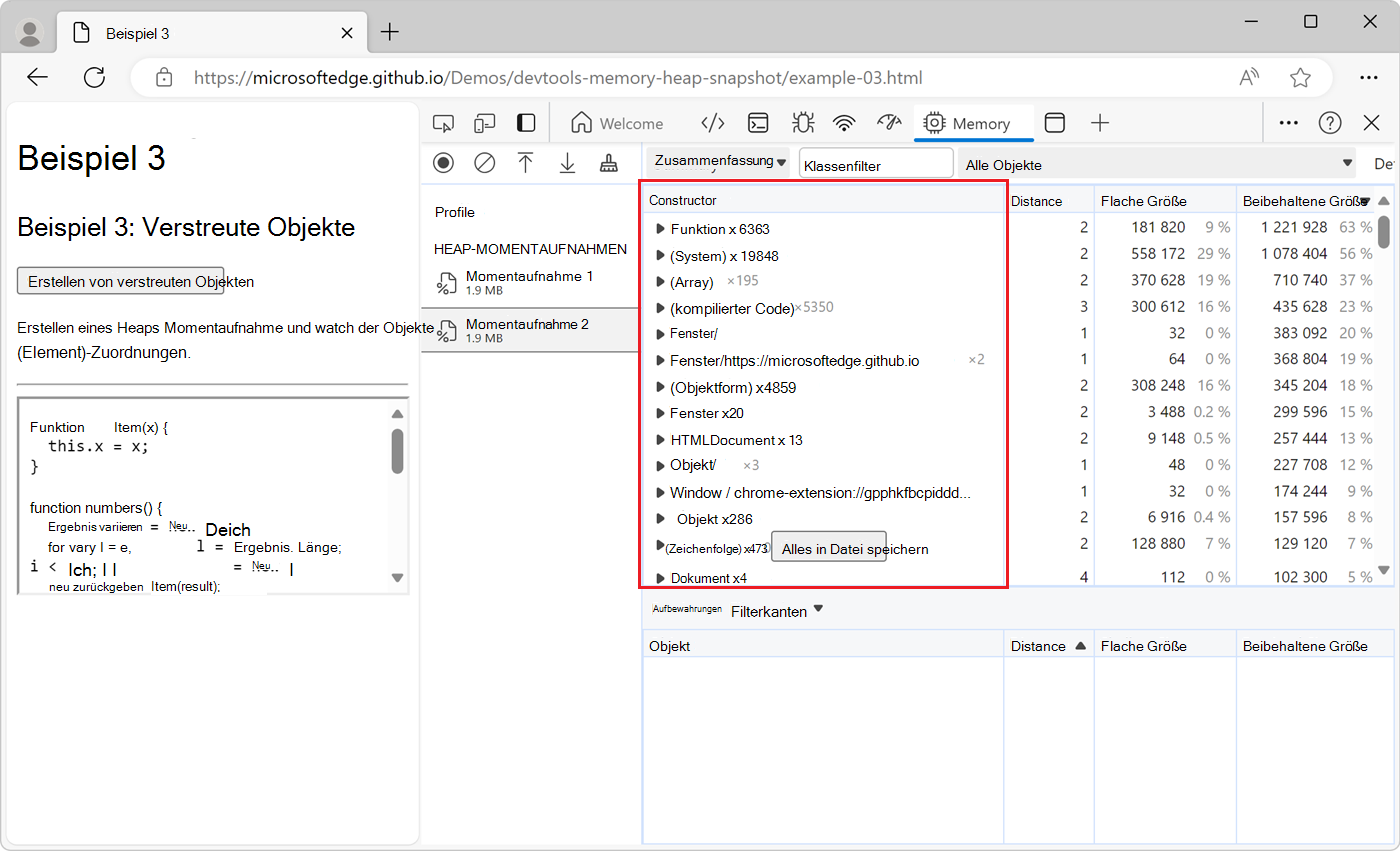Open the Elements tool icon
1400x851 pixels.
coord(712,123)
